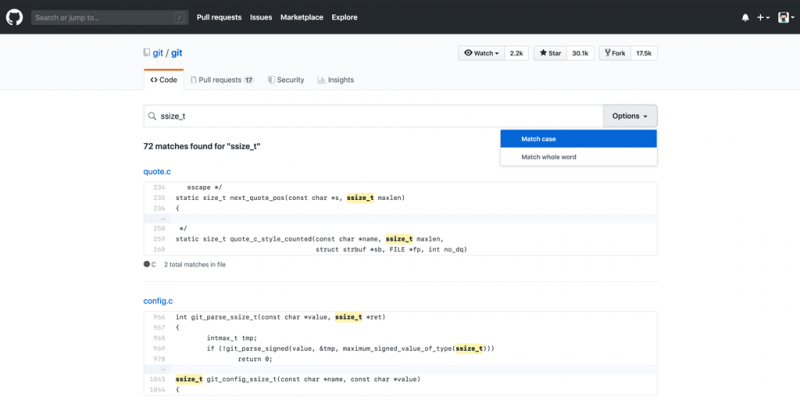Screen dimensions: 800x400
Task: Select line number 966 in config.c
Action: 159,317
